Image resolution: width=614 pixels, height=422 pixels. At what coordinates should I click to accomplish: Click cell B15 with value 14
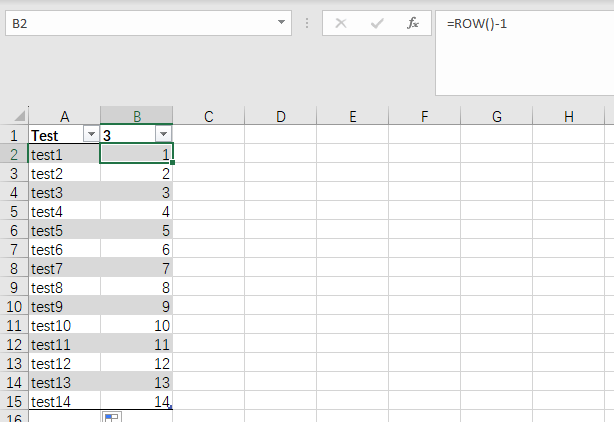pos(136,402)
